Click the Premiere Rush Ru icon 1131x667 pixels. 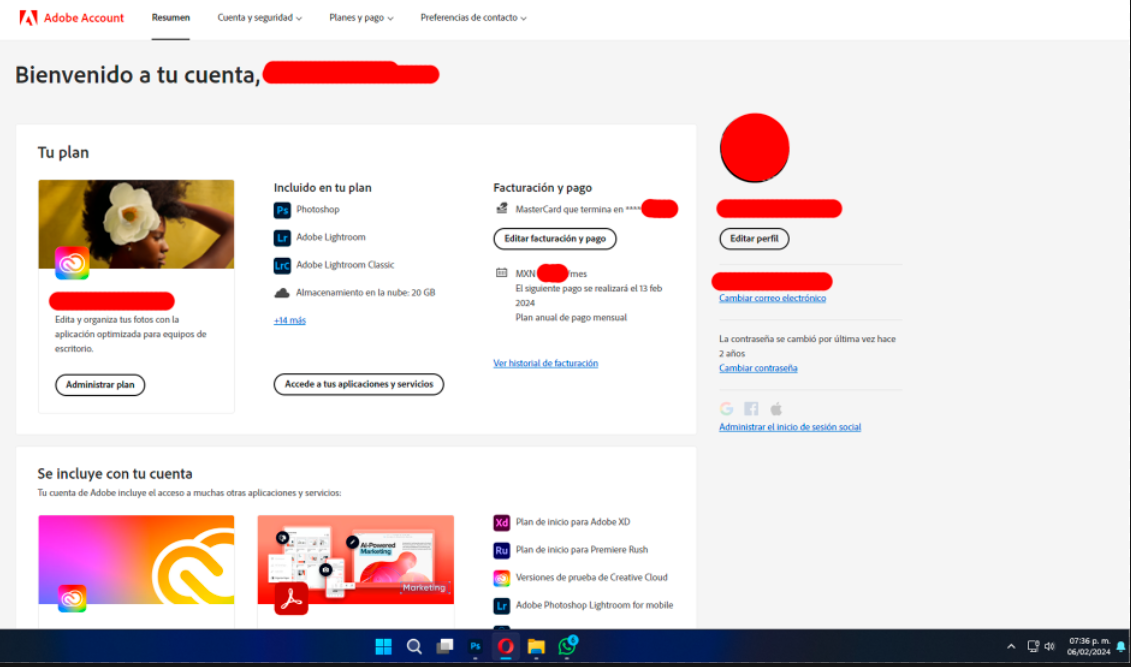(502, 550)
